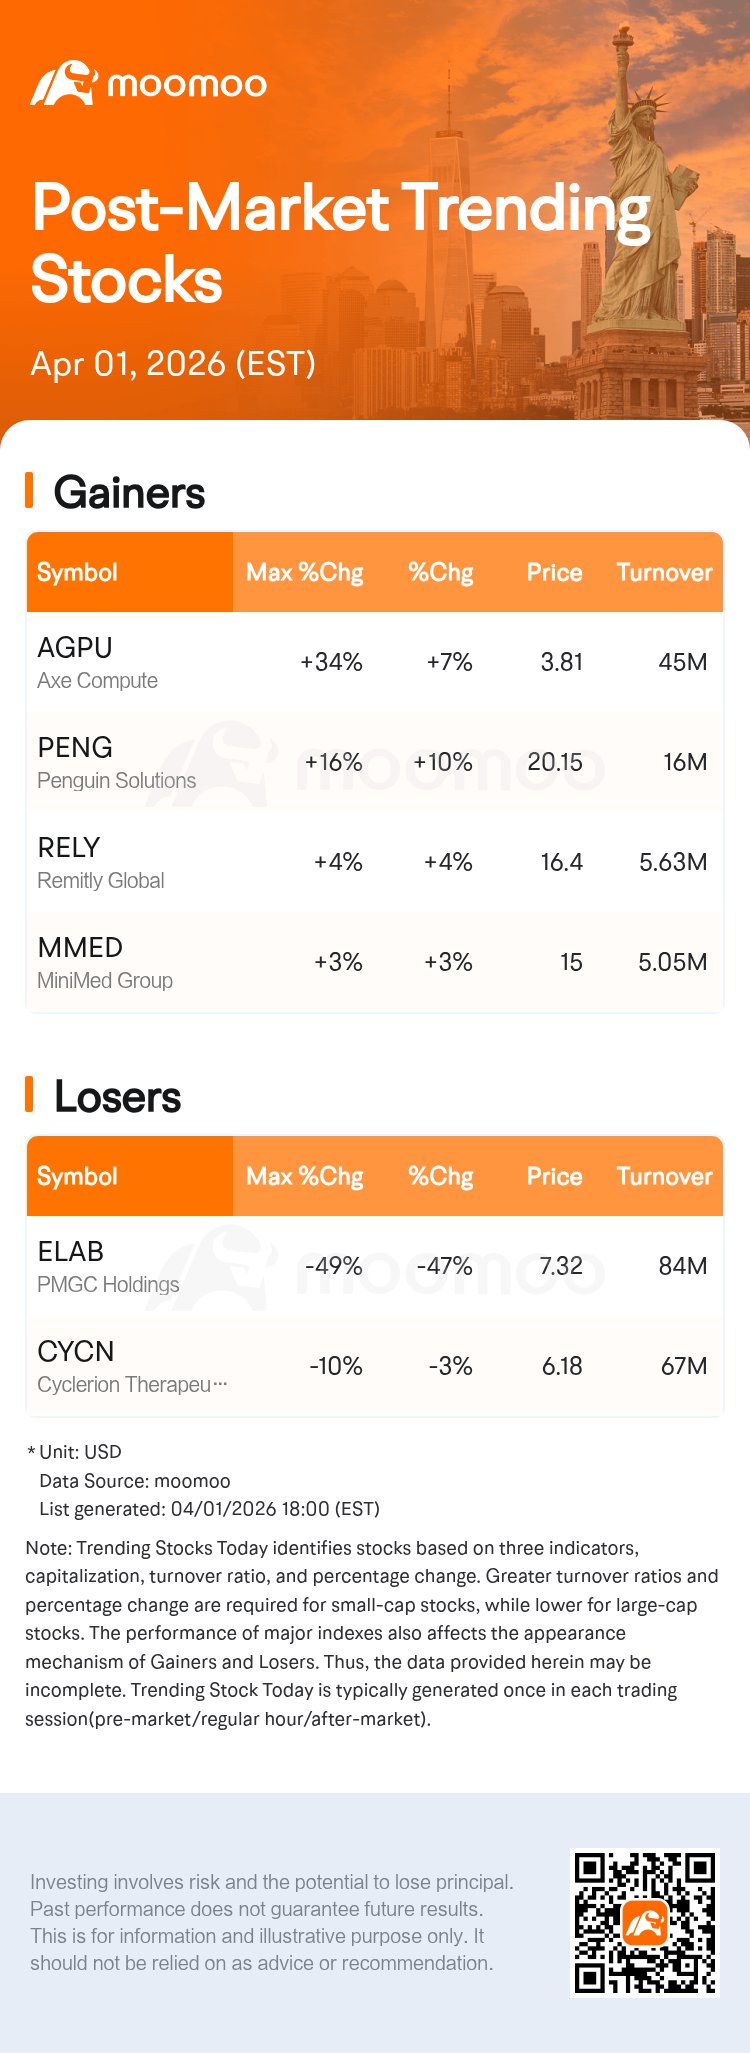This screenshot has height=2053, width=750.
Task: Select the Turnover header in Losers table
Action: click(664, 1177)
